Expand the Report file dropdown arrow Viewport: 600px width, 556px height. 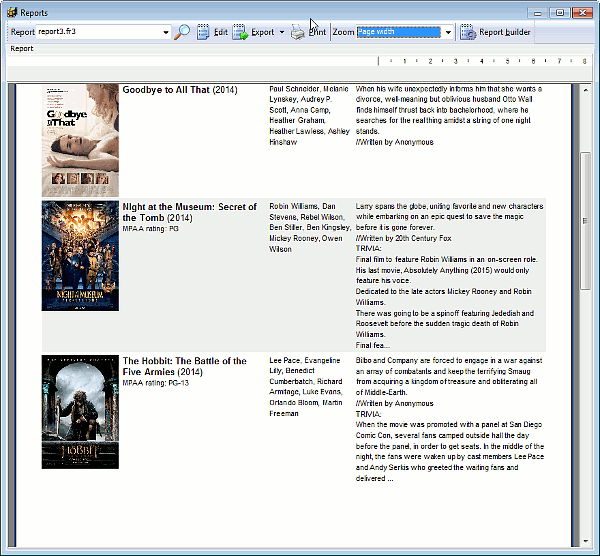point(166,32)
